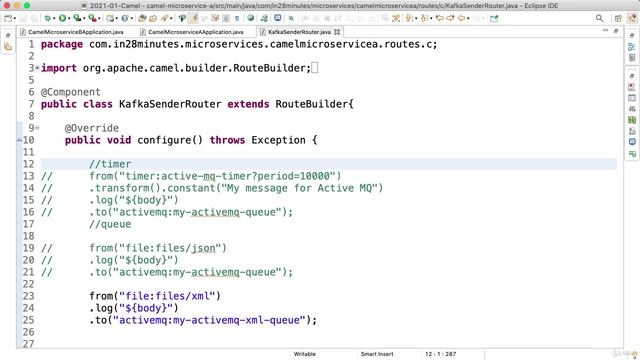Click the "file:files/xml" string on line 23
The height and width of the screenshot is (360, 640).
(167, 296)
